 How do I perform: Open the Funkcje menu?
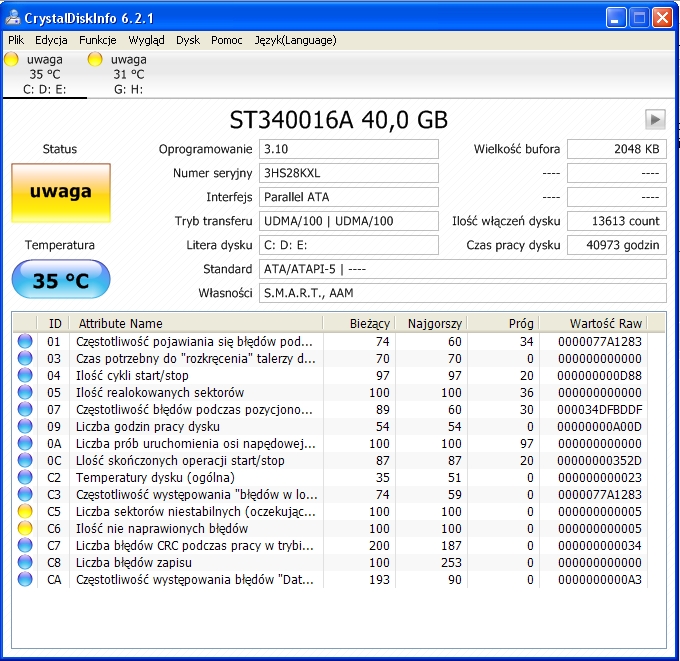[x=98, y=40]
